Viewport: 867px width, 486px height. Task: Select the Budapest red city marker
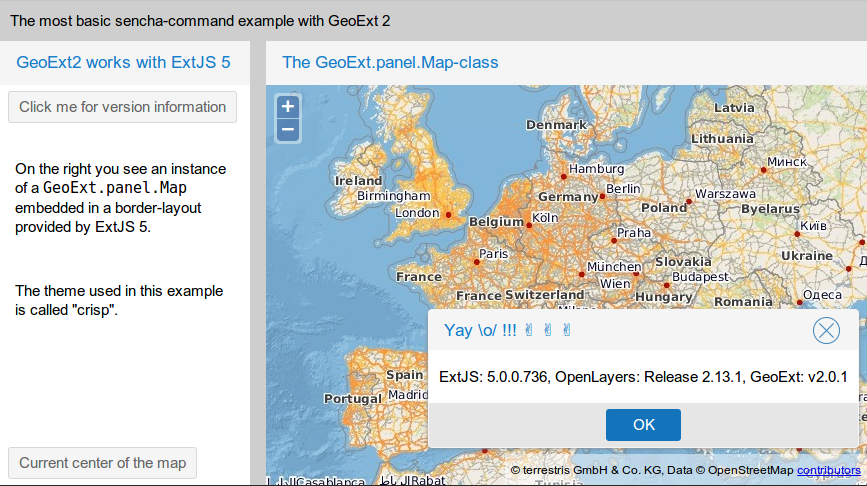[x=666, y=285]
